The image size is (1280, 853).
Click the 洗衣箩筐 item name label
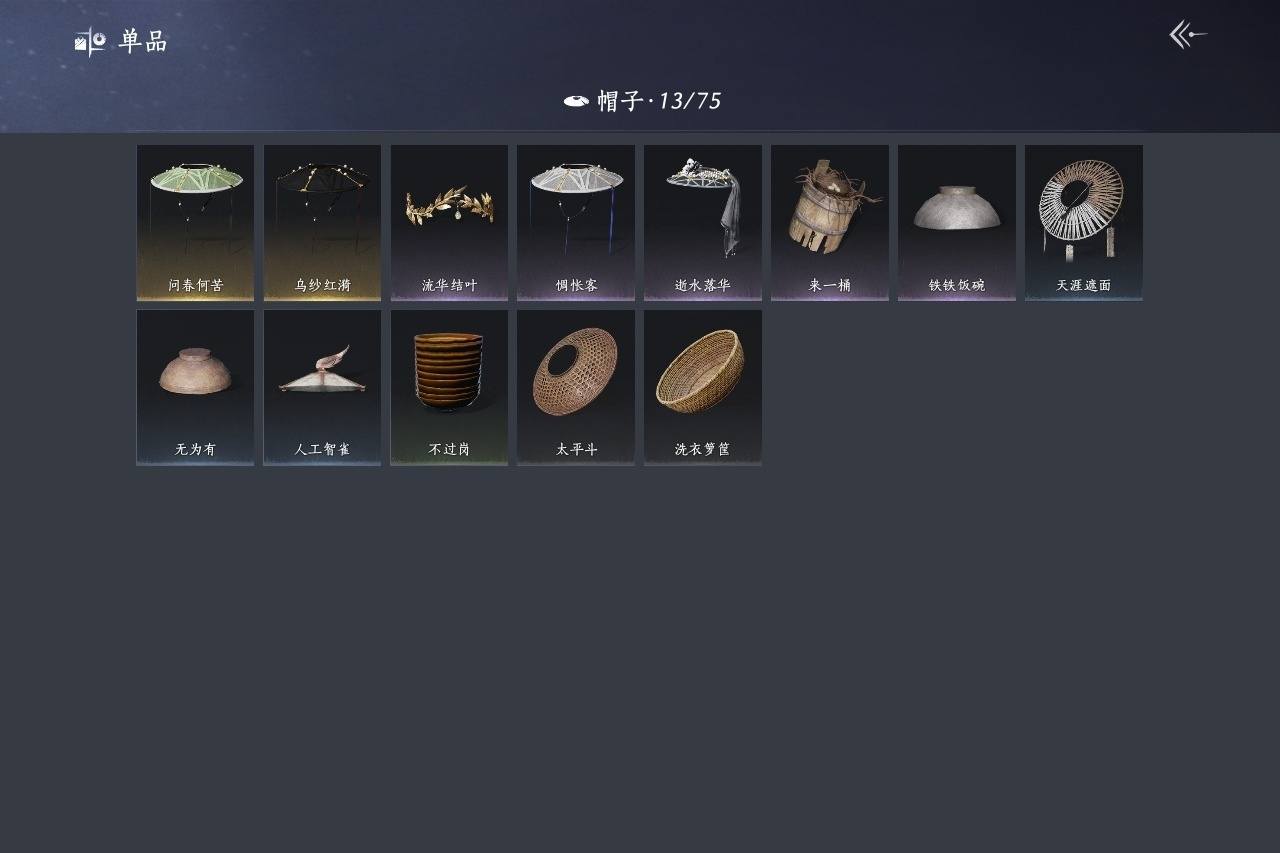click(703, 450)
